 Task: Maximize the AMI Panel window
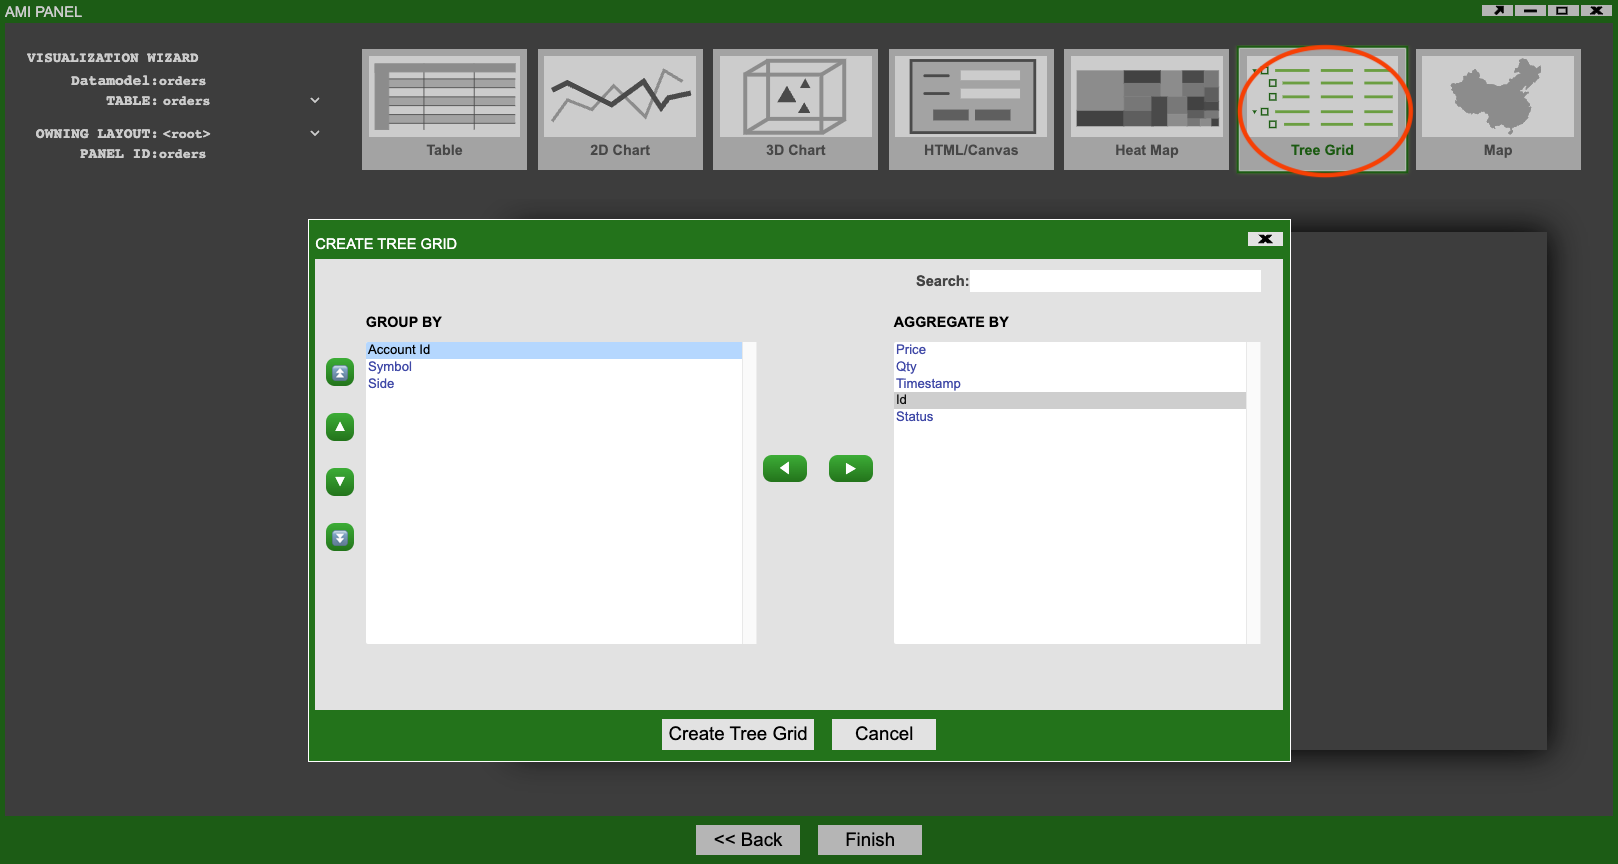click(1563, 10)
